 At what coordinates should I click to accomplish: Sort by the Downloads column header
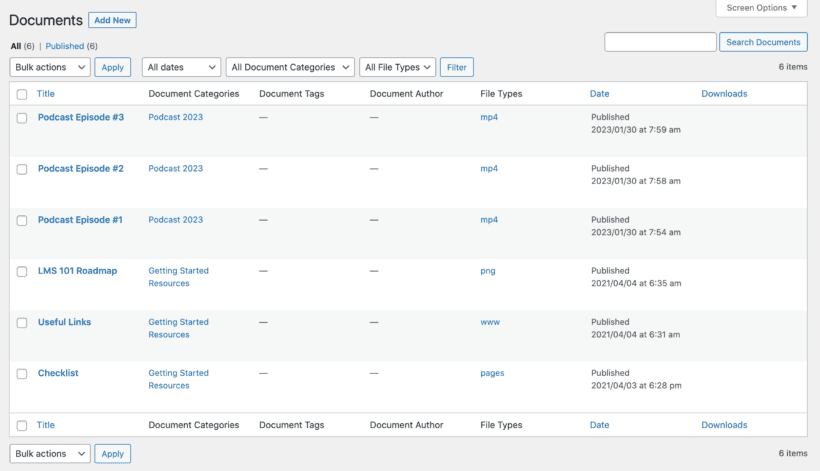724,94
